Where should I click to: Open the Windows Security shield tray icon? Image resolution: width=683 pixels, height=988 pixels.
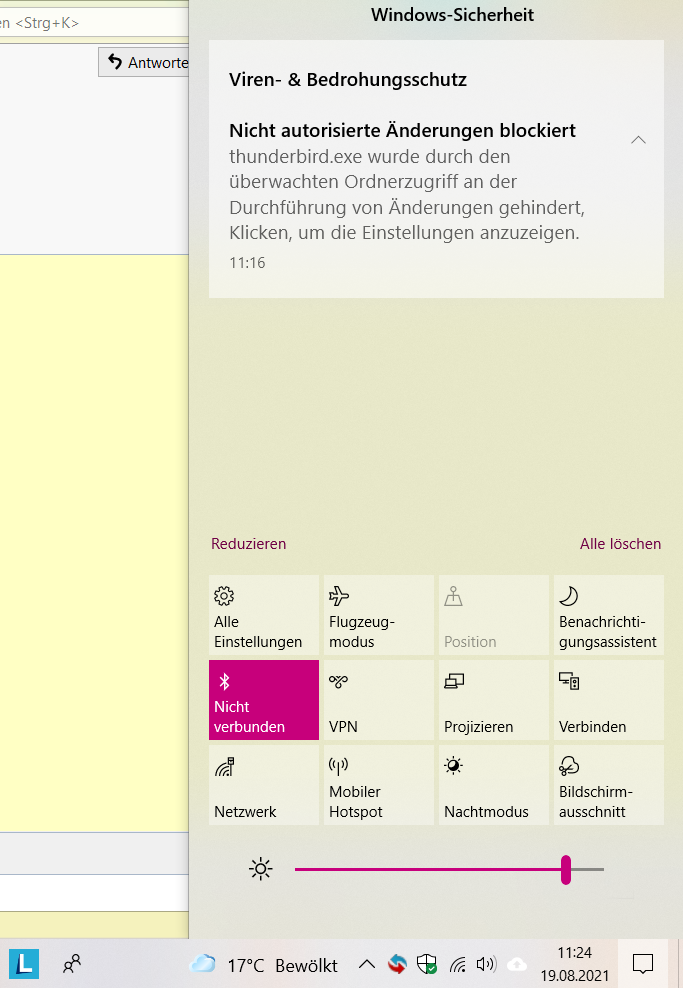427,964
